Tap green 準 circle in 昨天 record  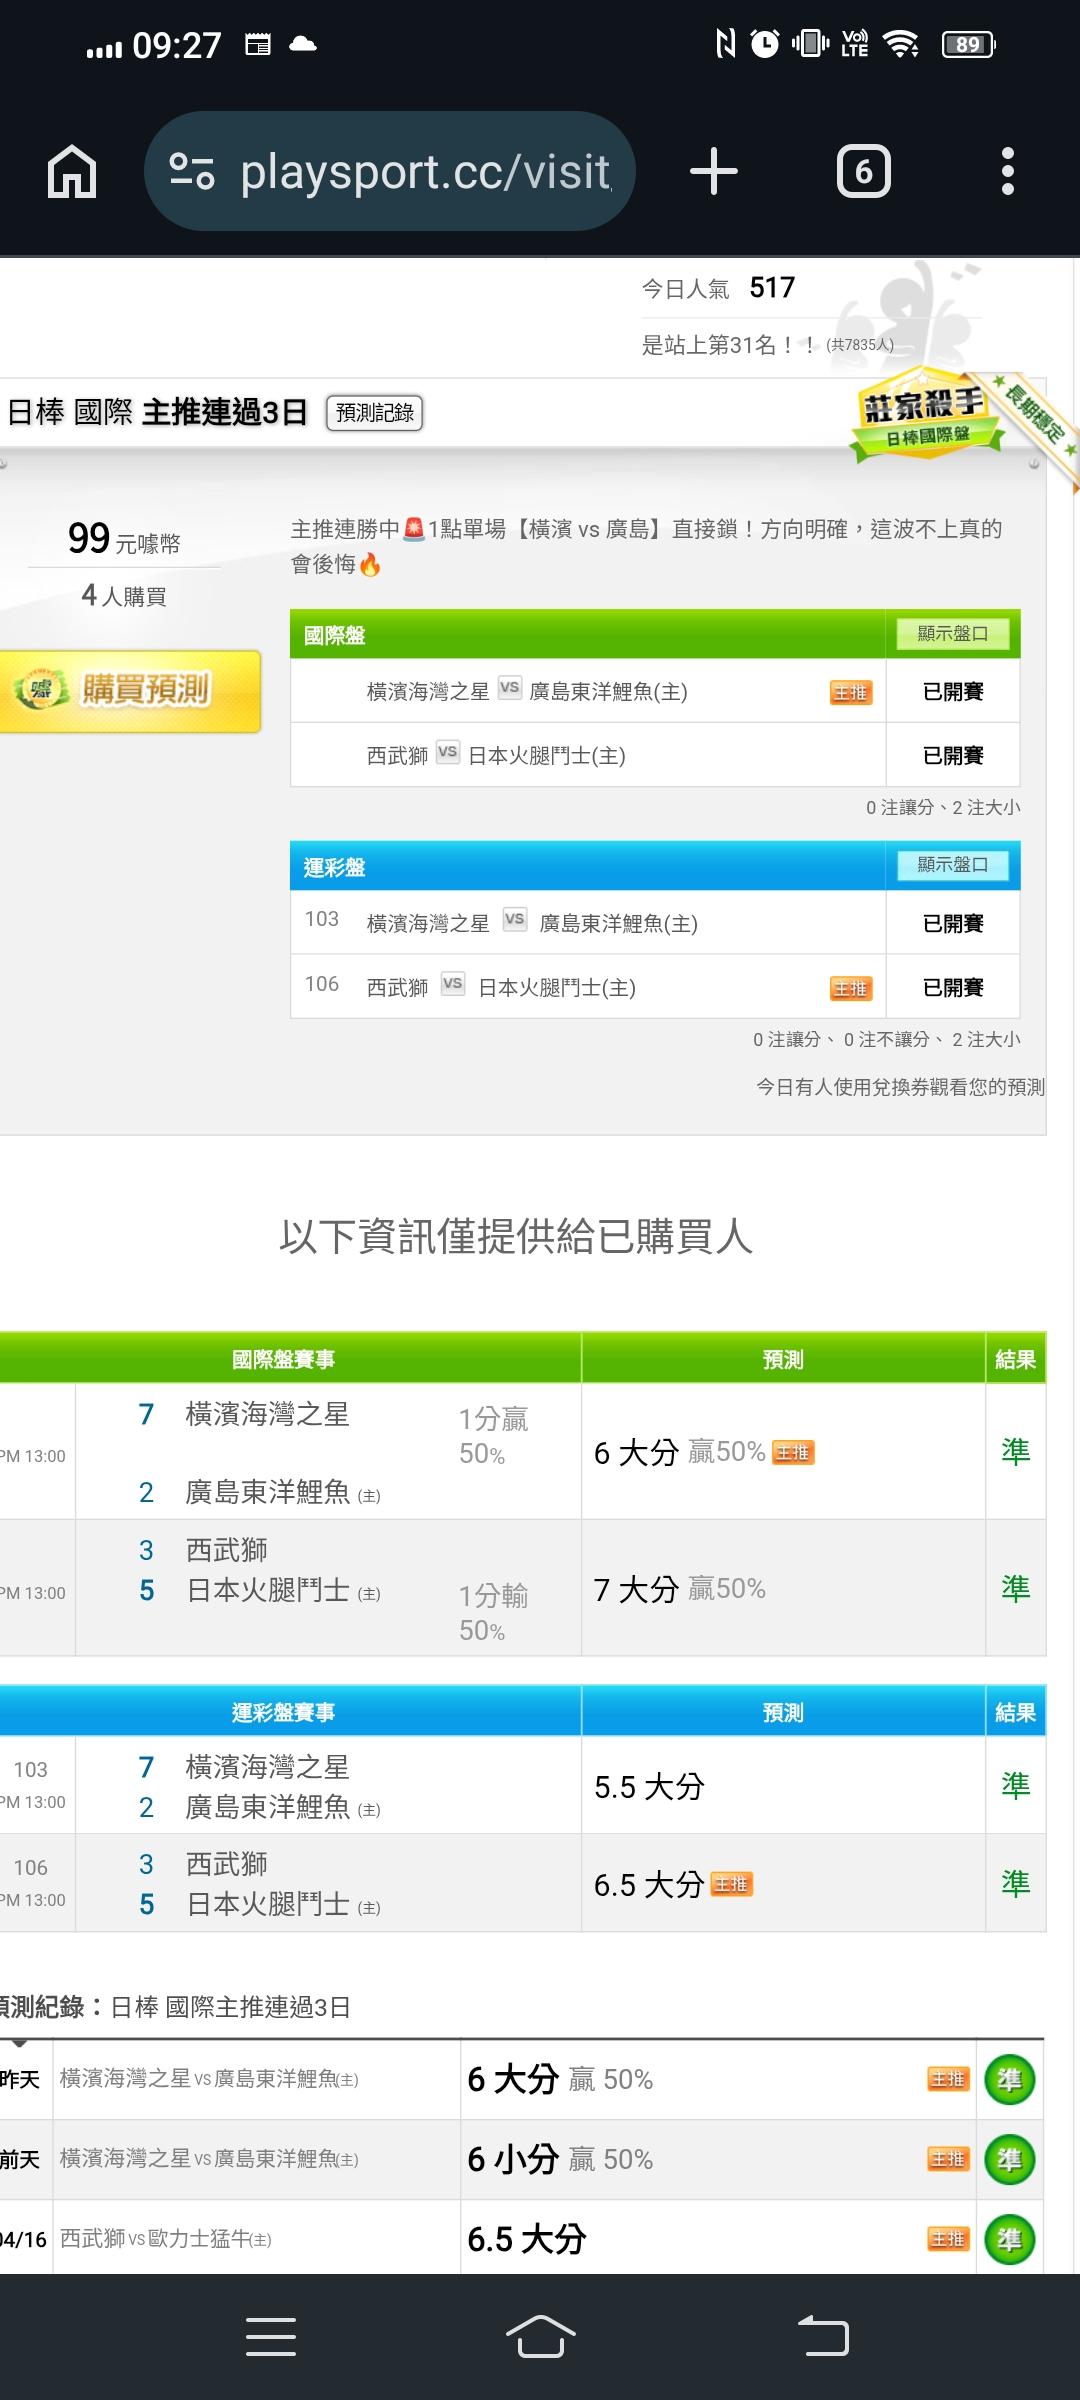[x=1010, y=2080]
